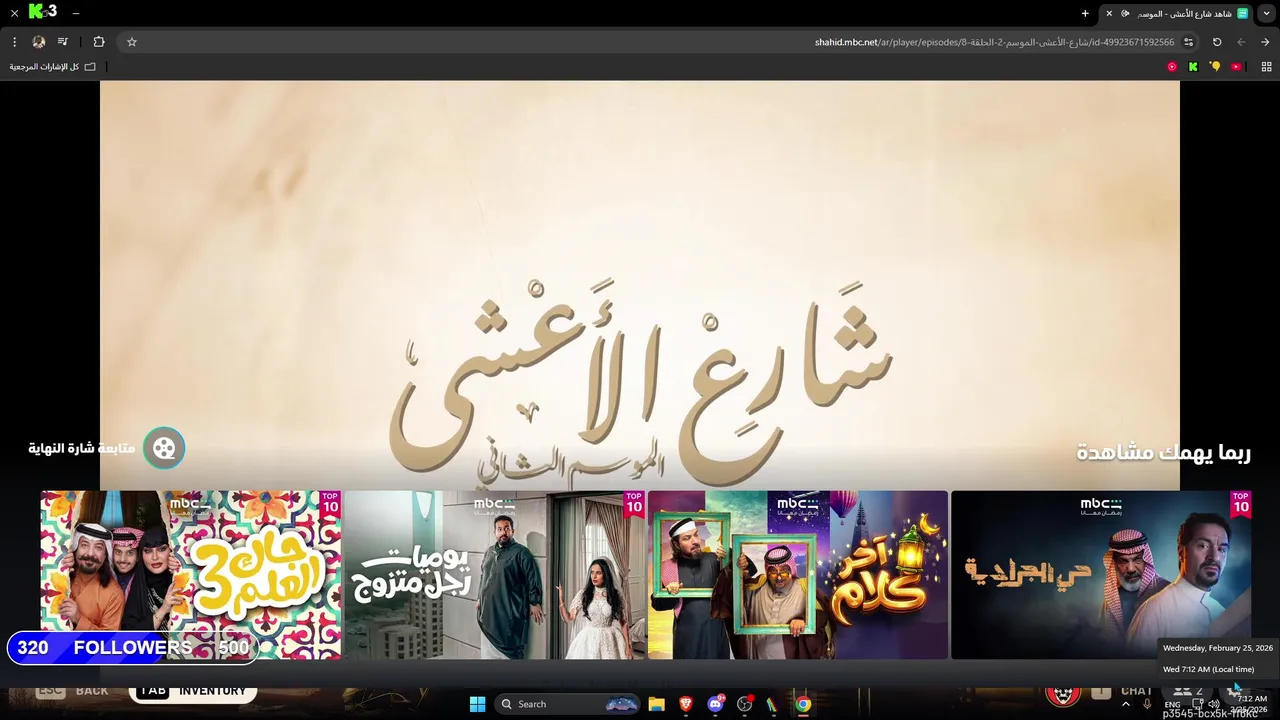Open the YouTube bookmark icon
Viewport: 1280px width, 720px height.
1236,67
